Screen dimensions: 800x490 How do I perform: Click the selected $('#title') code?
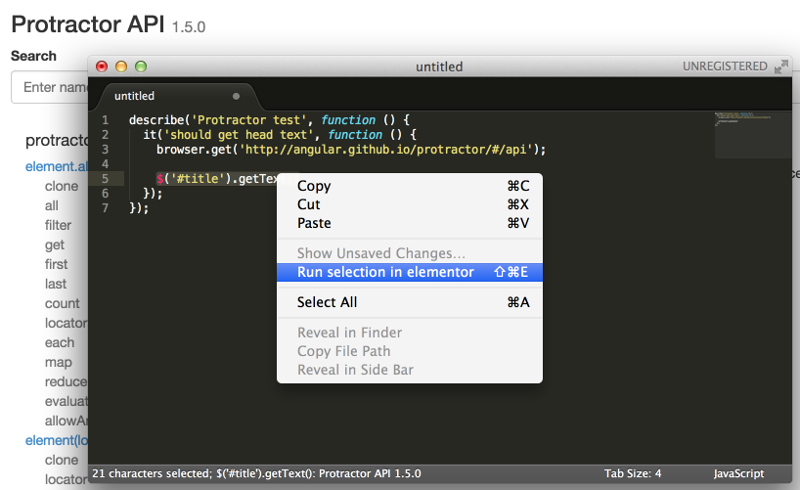click(x=217, y=179)
